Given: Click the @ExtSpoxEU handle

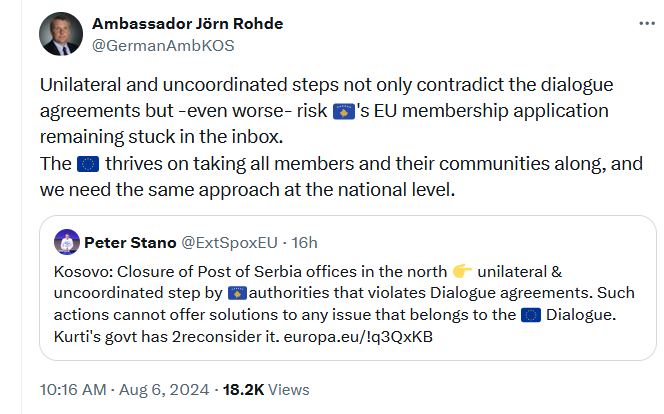Looking at the screenshot, I should click(x=230, y=243).
